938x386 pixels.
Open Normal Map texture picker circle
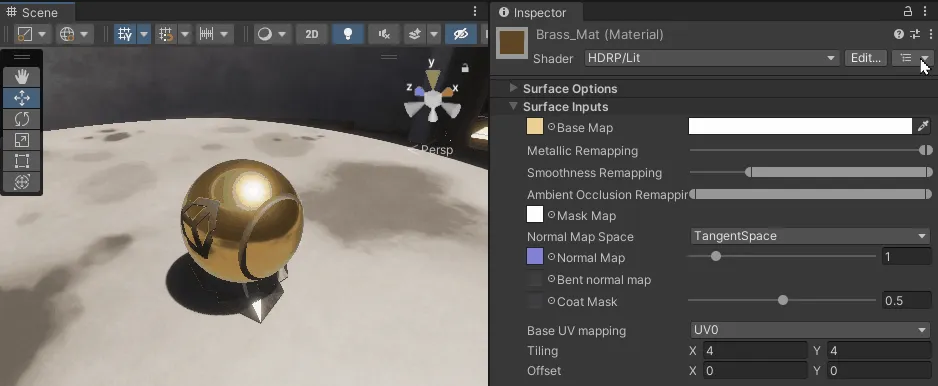551,257
